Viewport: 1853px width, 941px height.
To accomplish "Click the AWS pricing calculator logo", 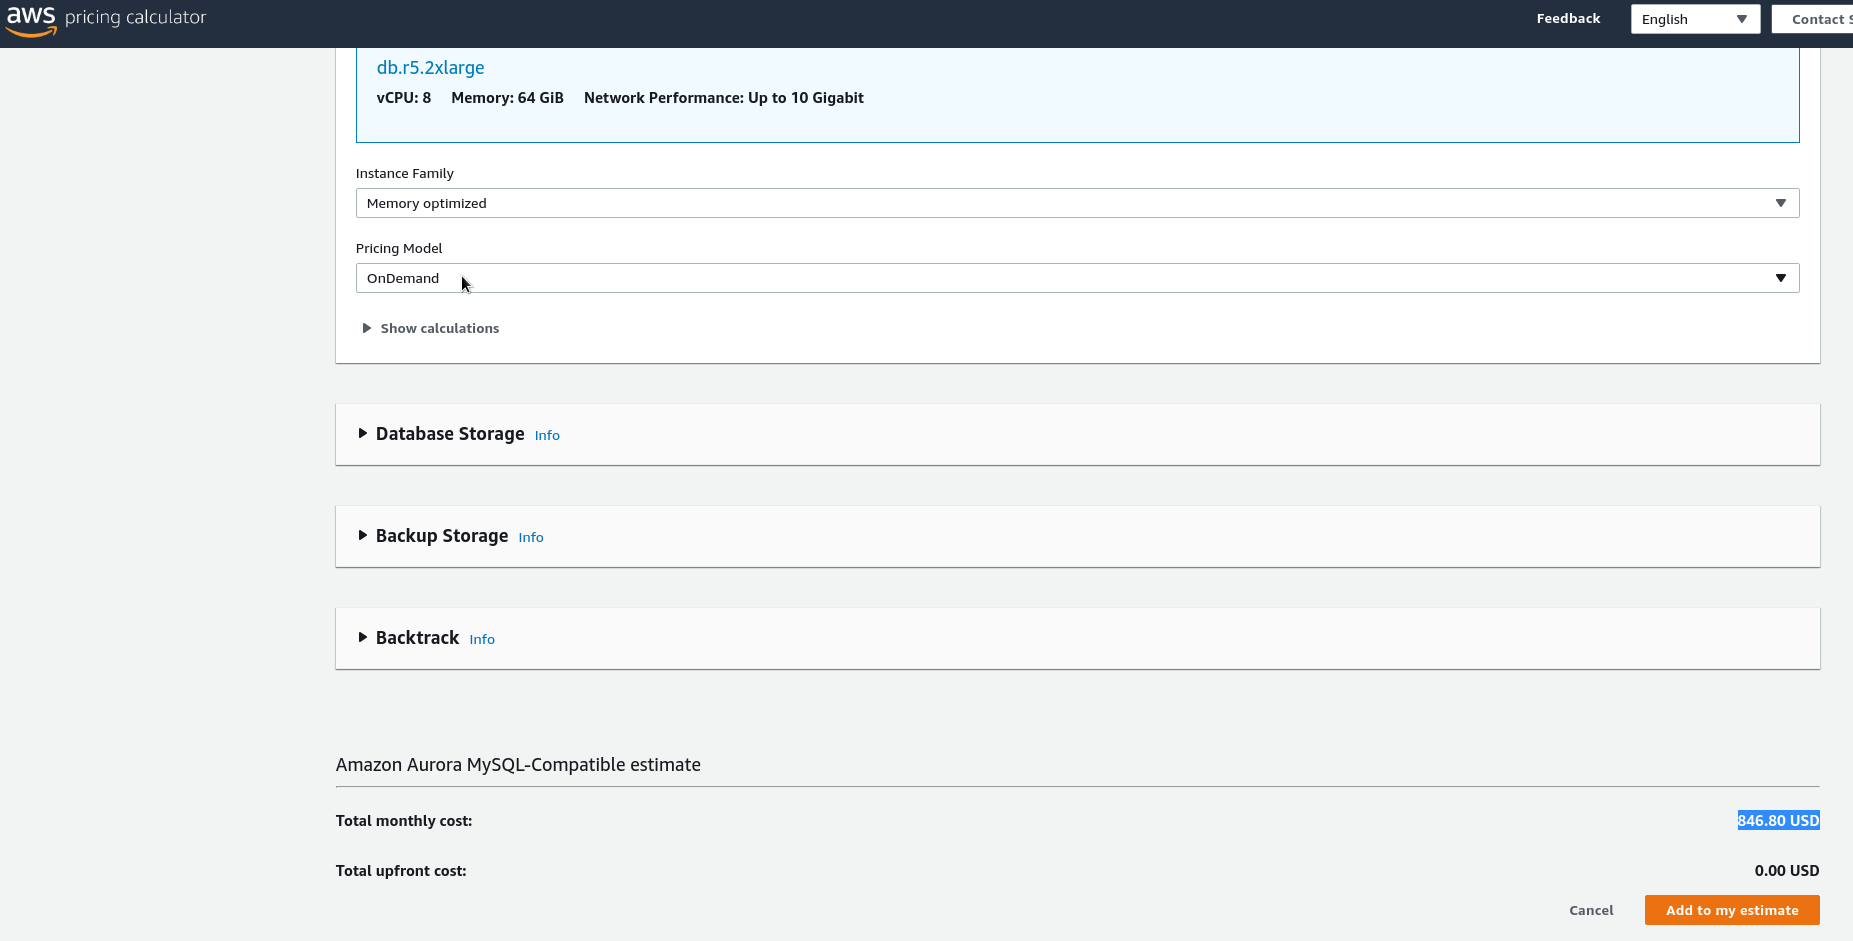I will click(106, 19).
